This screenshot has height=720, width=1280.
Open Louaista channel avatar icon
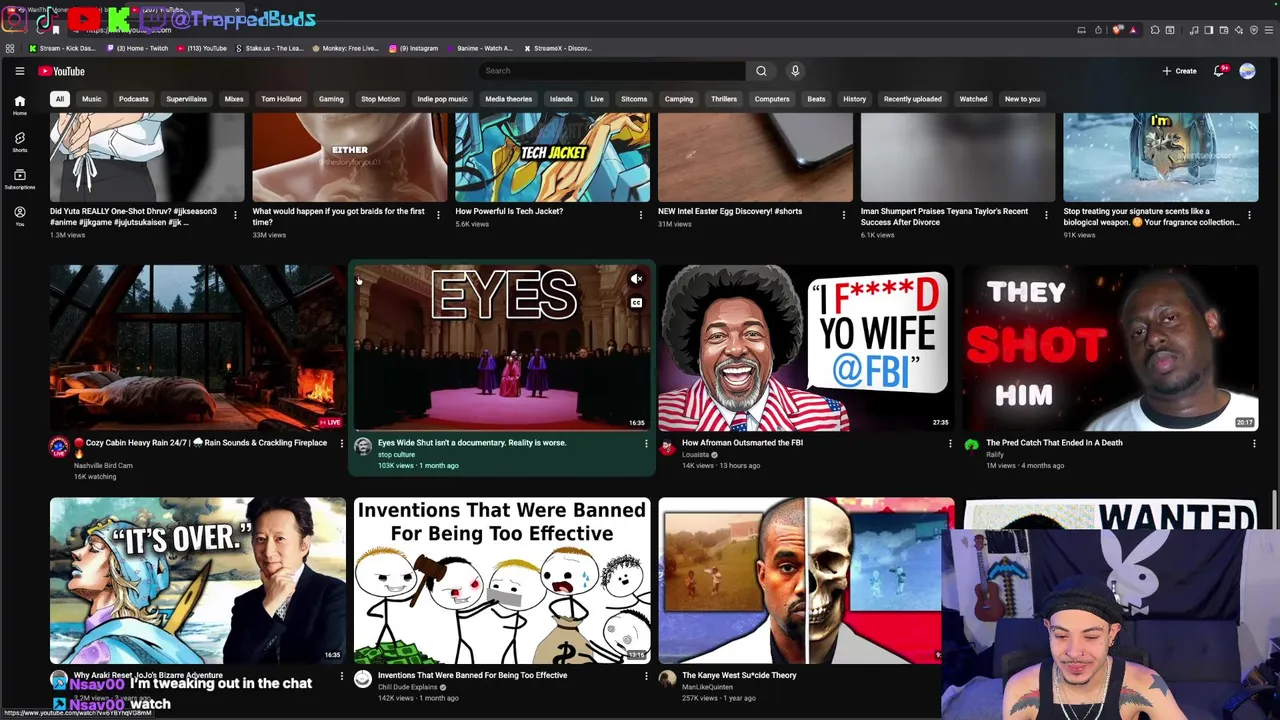click(x=667, y=447)
